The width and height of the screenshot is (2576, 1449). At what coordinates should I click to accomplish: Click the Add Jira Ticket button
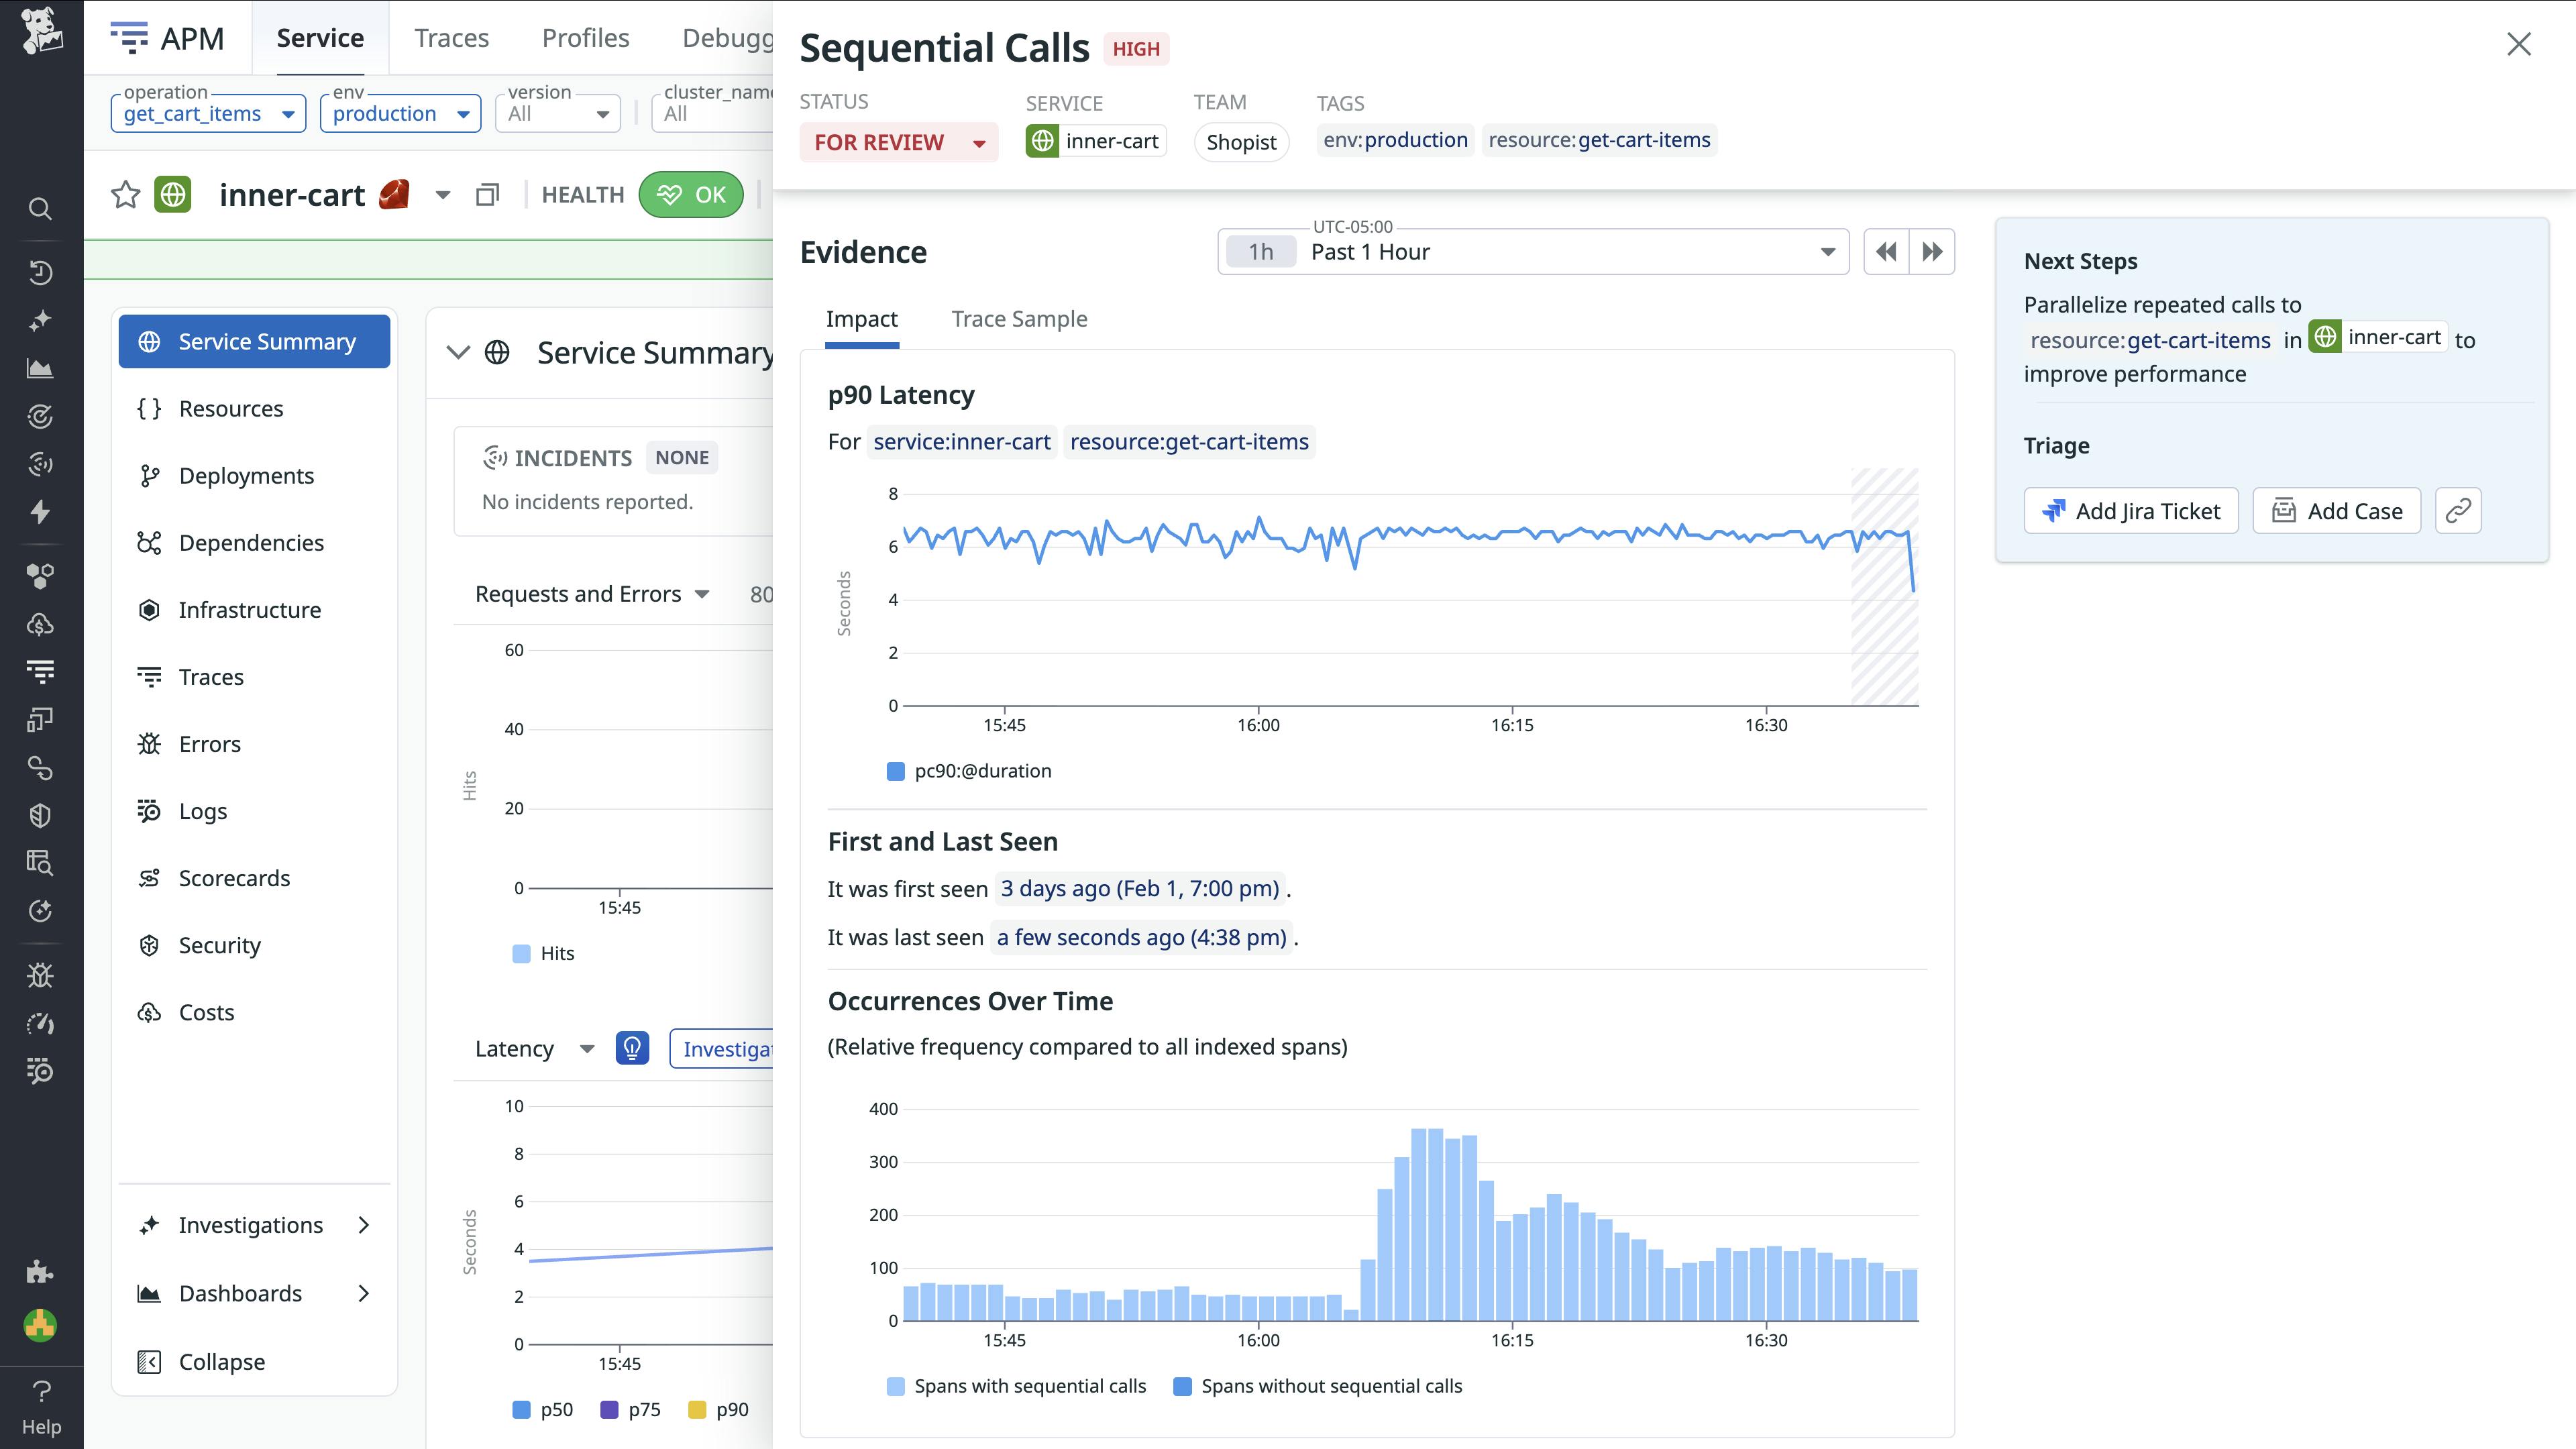point(2131,510)
